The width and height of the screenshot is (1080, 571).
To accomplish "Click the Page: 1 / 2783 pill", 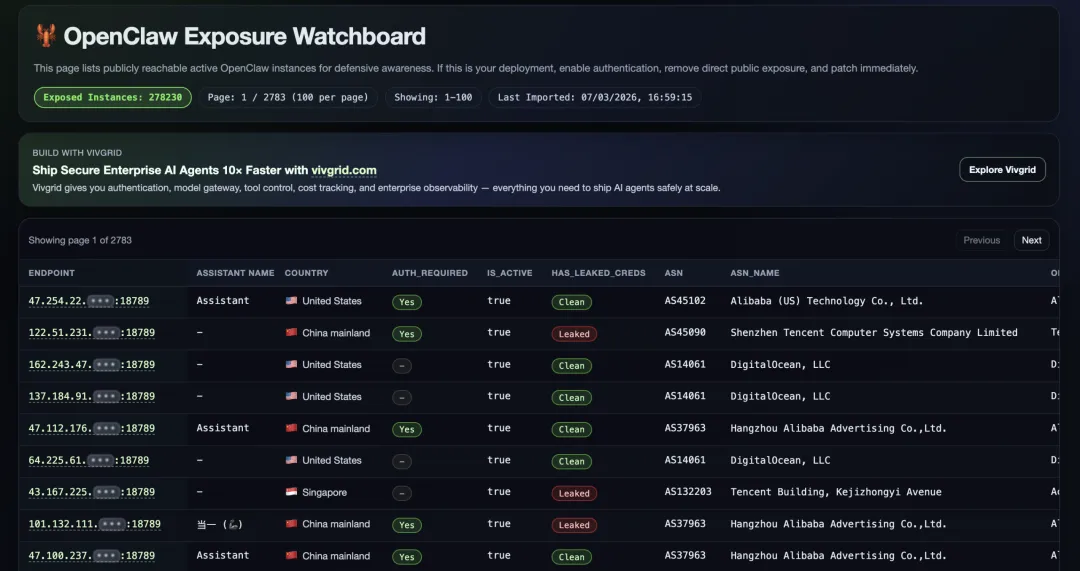I will point(288,97).
